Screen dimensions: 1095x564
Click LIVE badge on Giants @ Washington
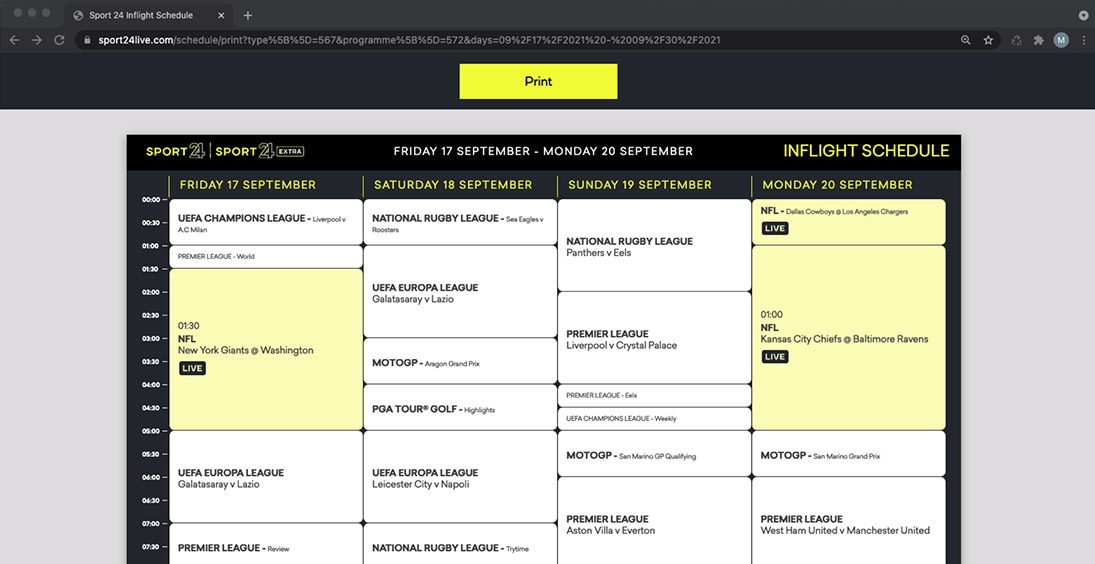192,368
